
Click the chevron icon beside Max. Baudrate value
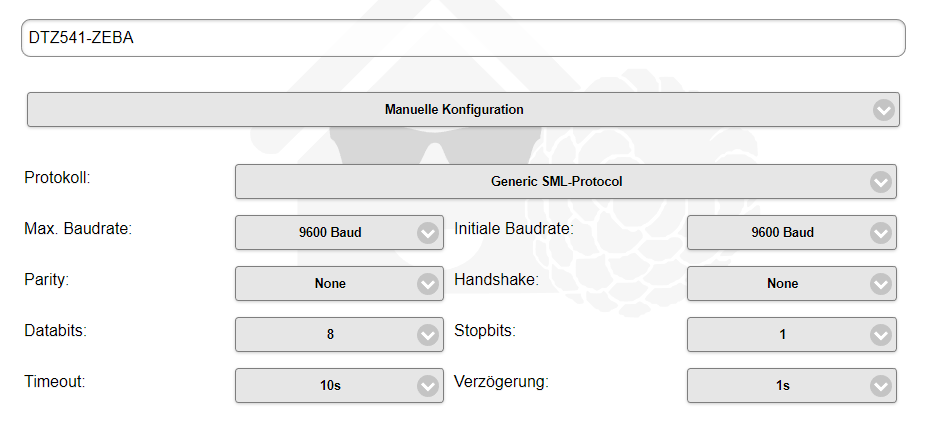[428, 233]
